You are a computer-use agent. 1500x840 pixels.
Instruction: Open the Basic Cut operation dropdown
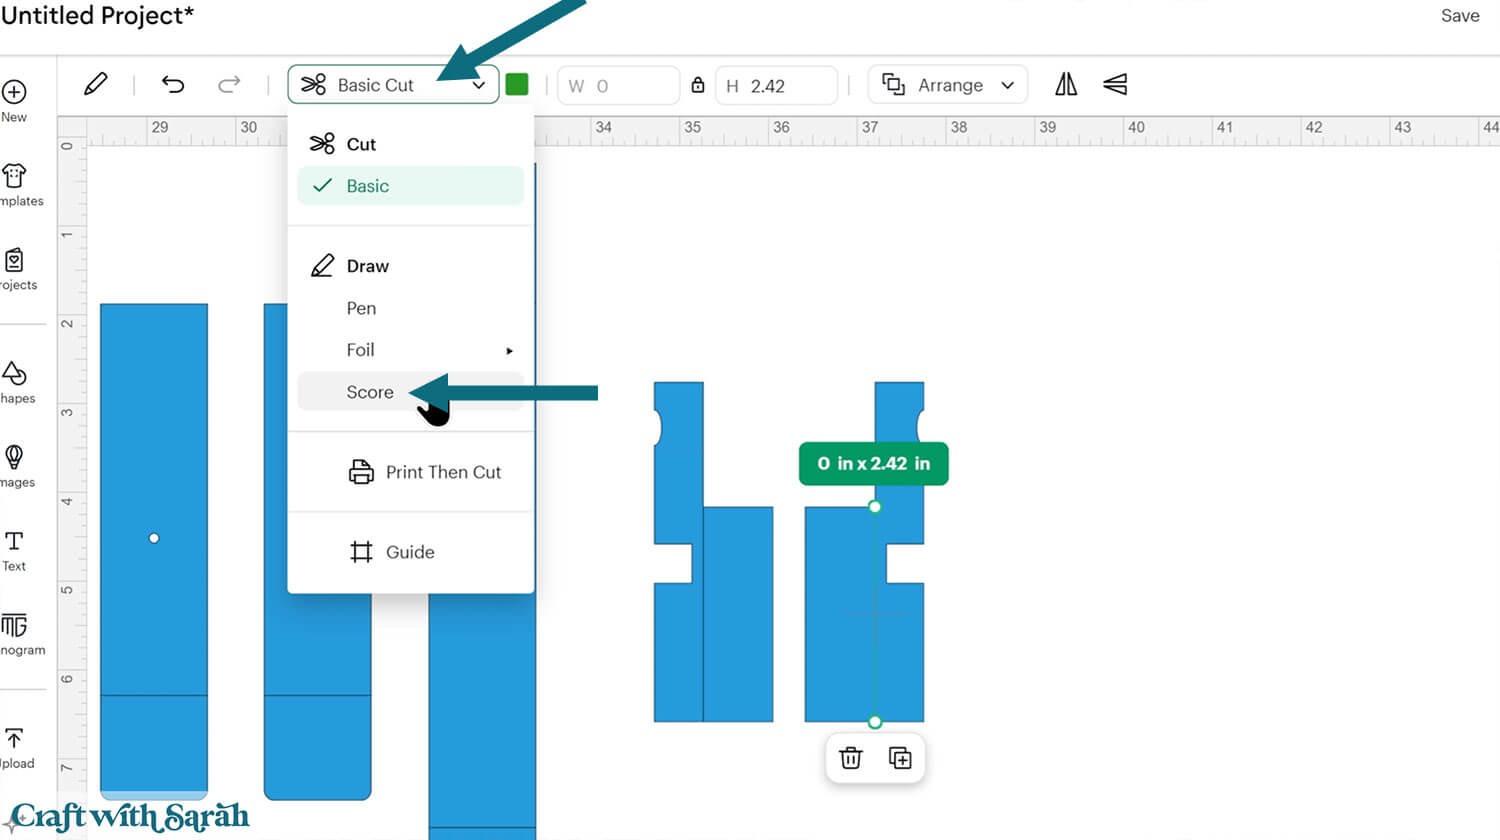coord(393,85)
